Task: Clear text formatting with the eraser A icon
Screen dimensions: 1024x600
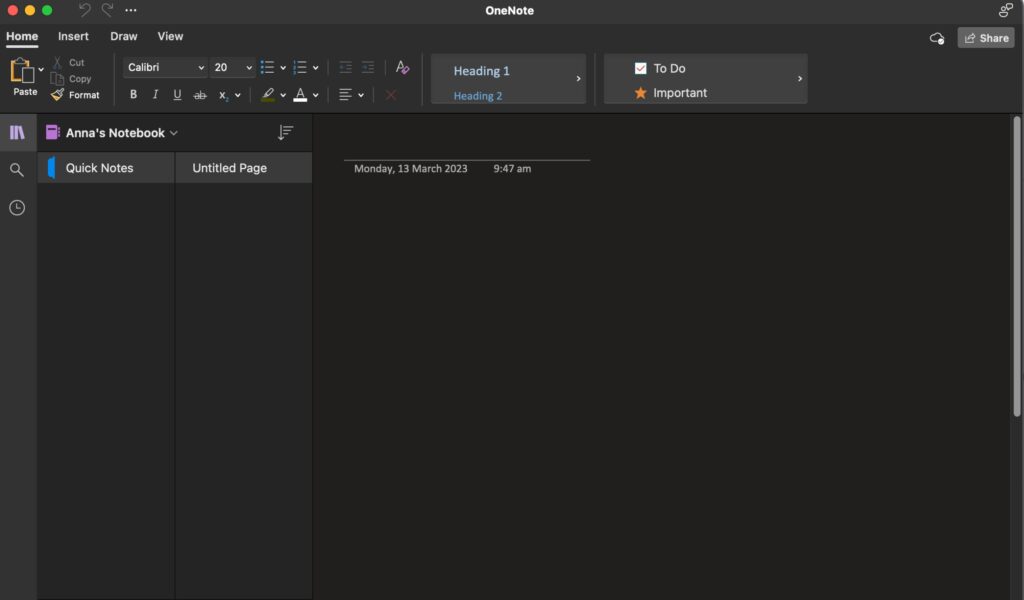Action: (x=402, y=67)
